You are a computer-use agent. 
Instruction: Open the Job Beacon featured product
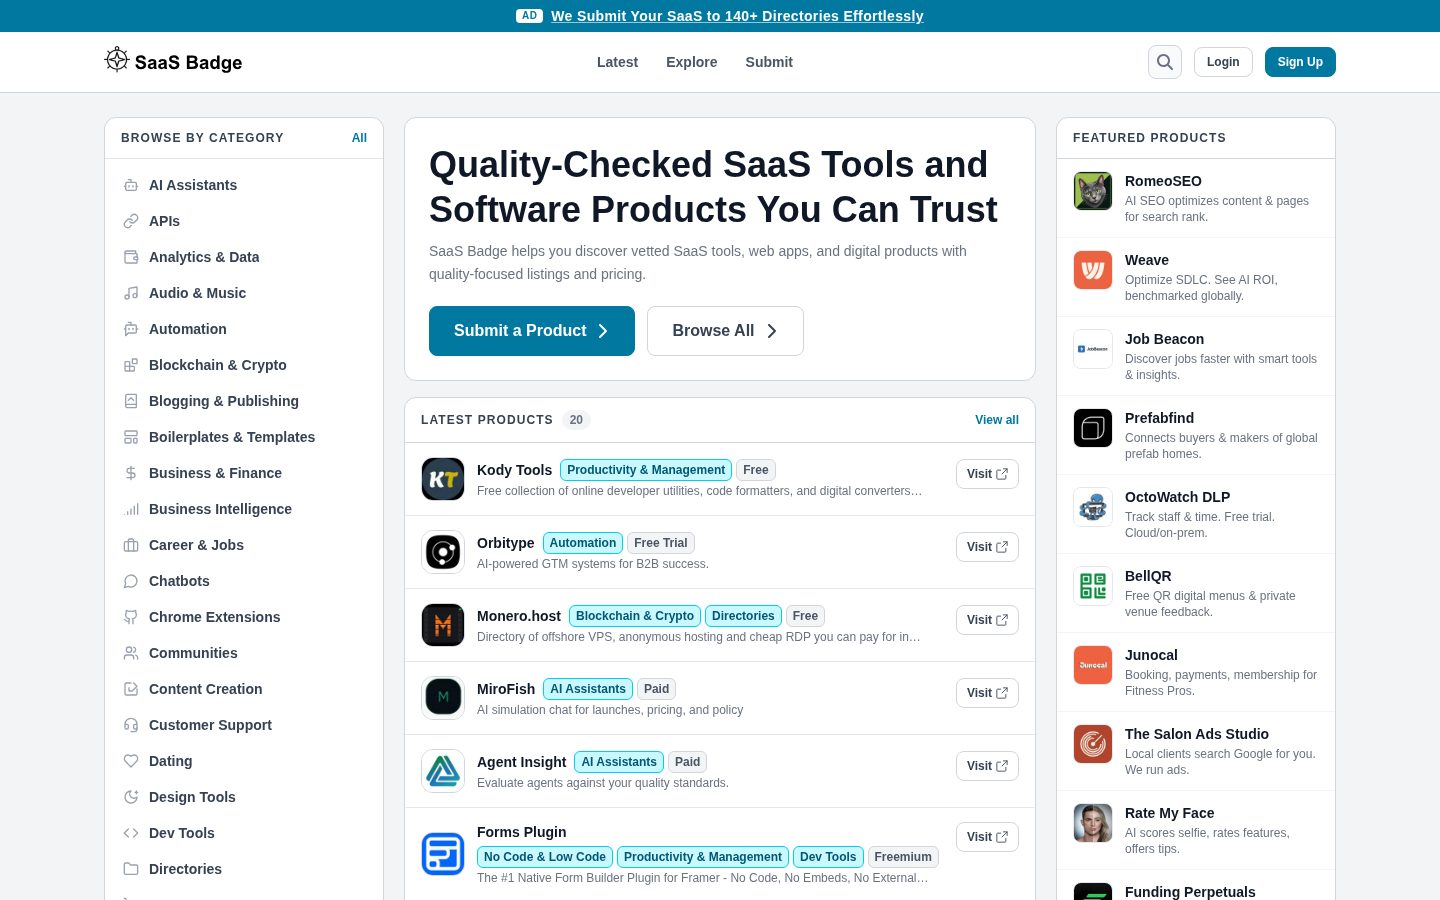point(1196,356)
